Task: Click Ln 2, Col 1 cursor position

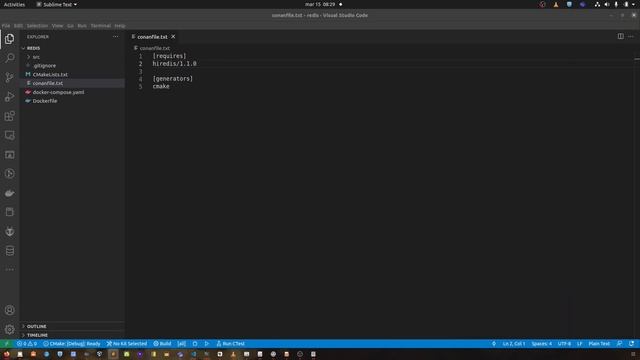Action: pyautogui.click(x=514, y=344)
